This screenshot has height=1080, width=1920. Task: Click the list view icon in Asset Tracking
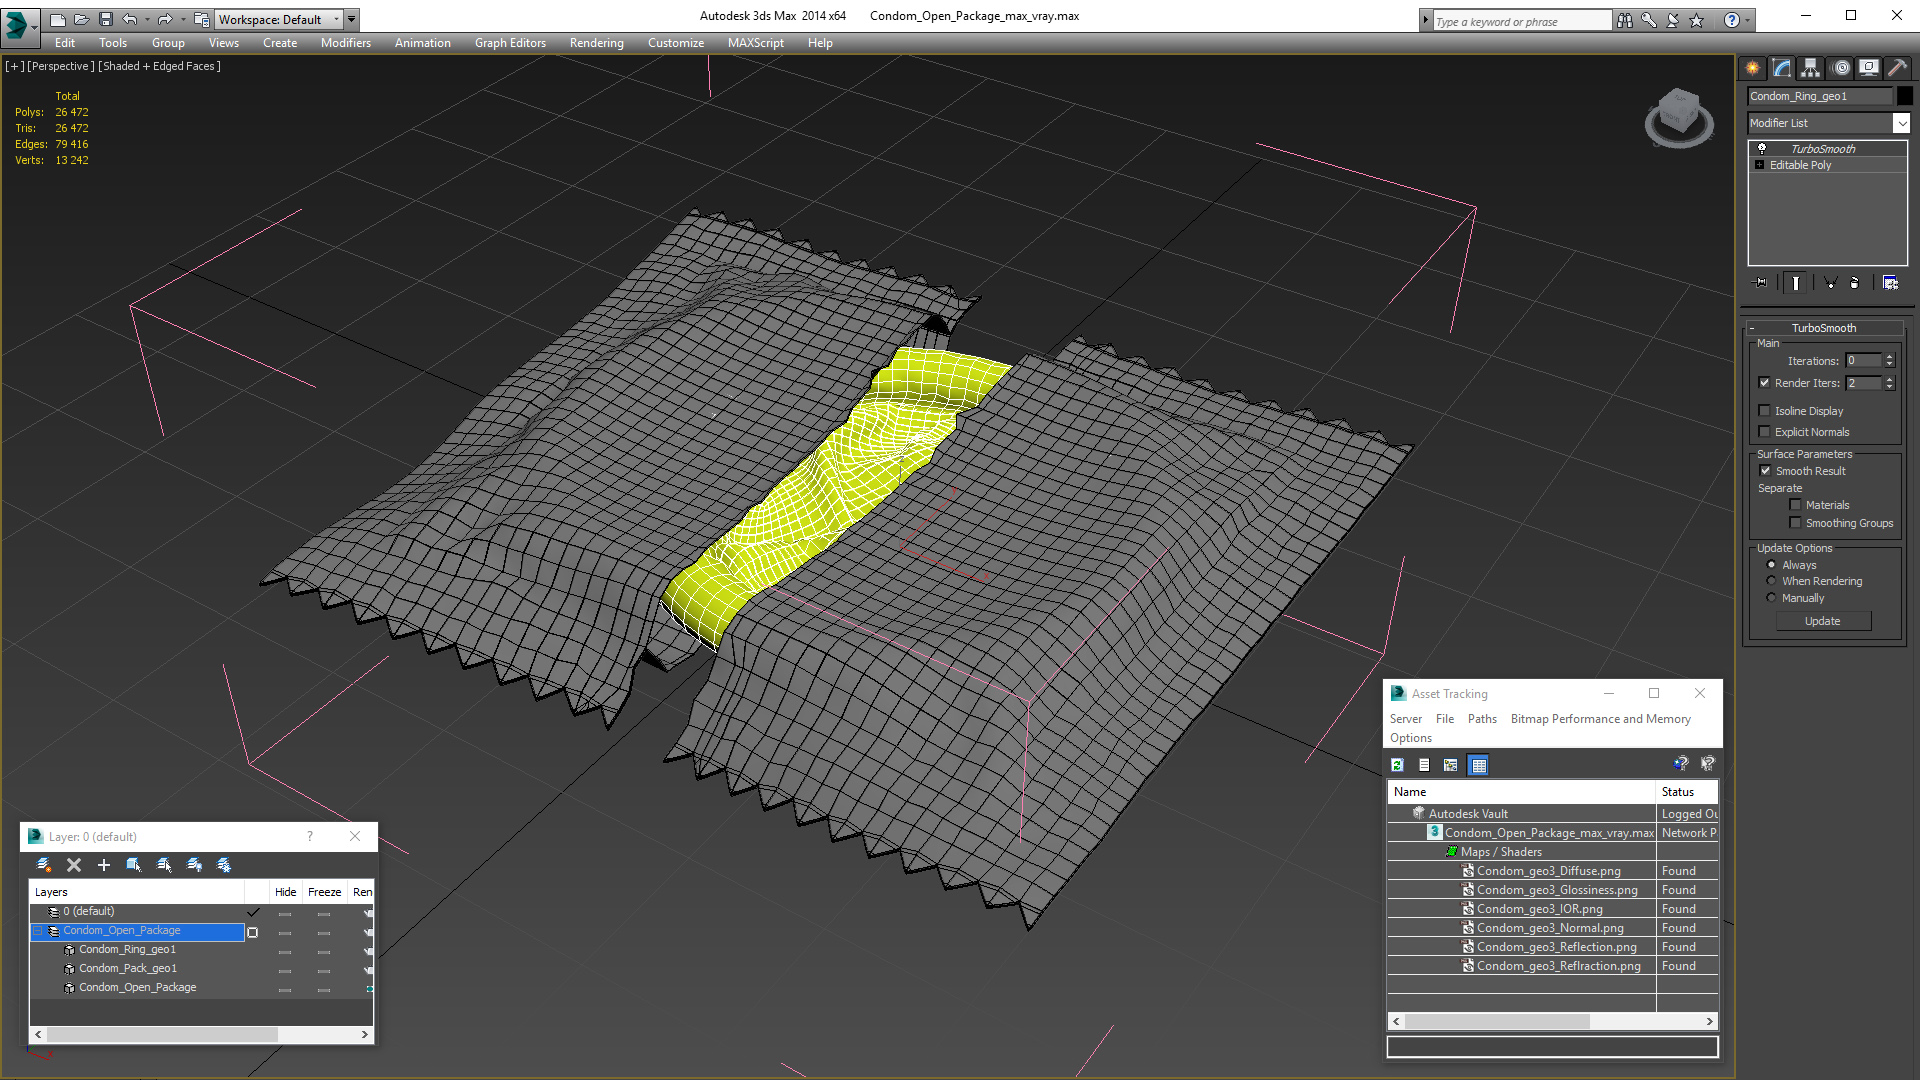(1423, 765)
